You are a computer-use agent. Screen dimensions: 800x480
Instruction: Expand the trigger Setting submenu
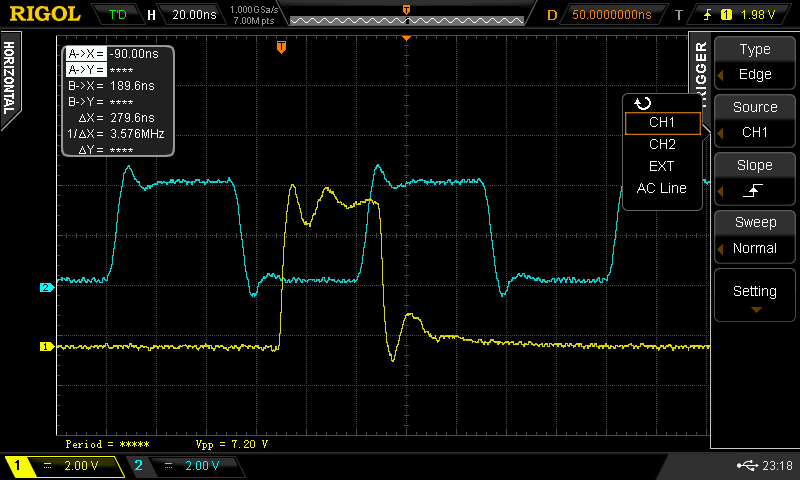pos(755,295)
